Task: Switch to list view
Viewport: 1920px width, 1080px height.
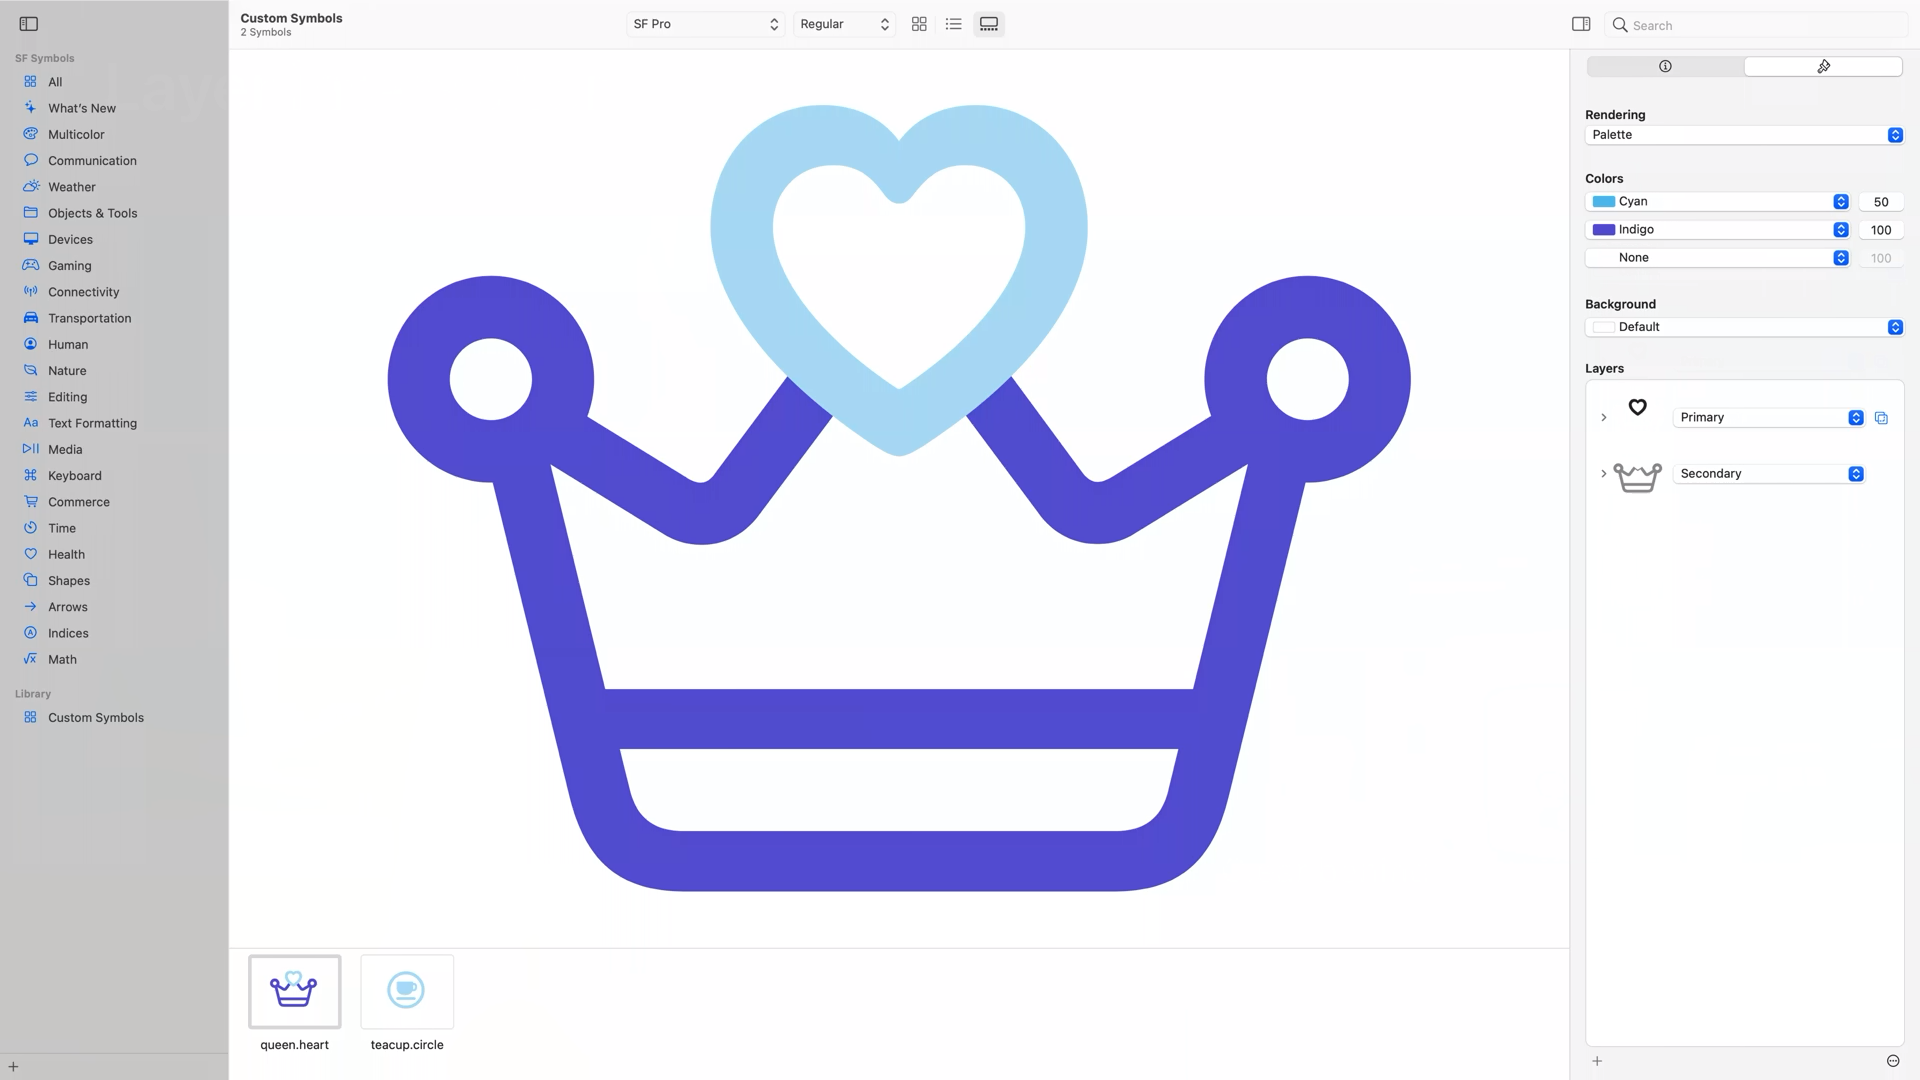Action: 953,24
